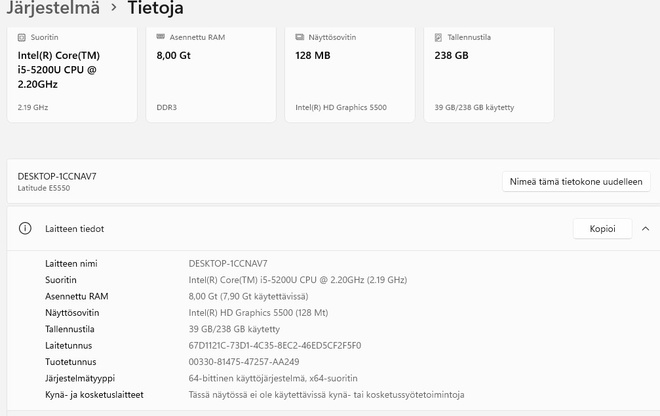The image size is (660, 416).
Task: Click the Näyttösovitin display adapter icon
Action: pyautogui.click(x=299, y=37)
